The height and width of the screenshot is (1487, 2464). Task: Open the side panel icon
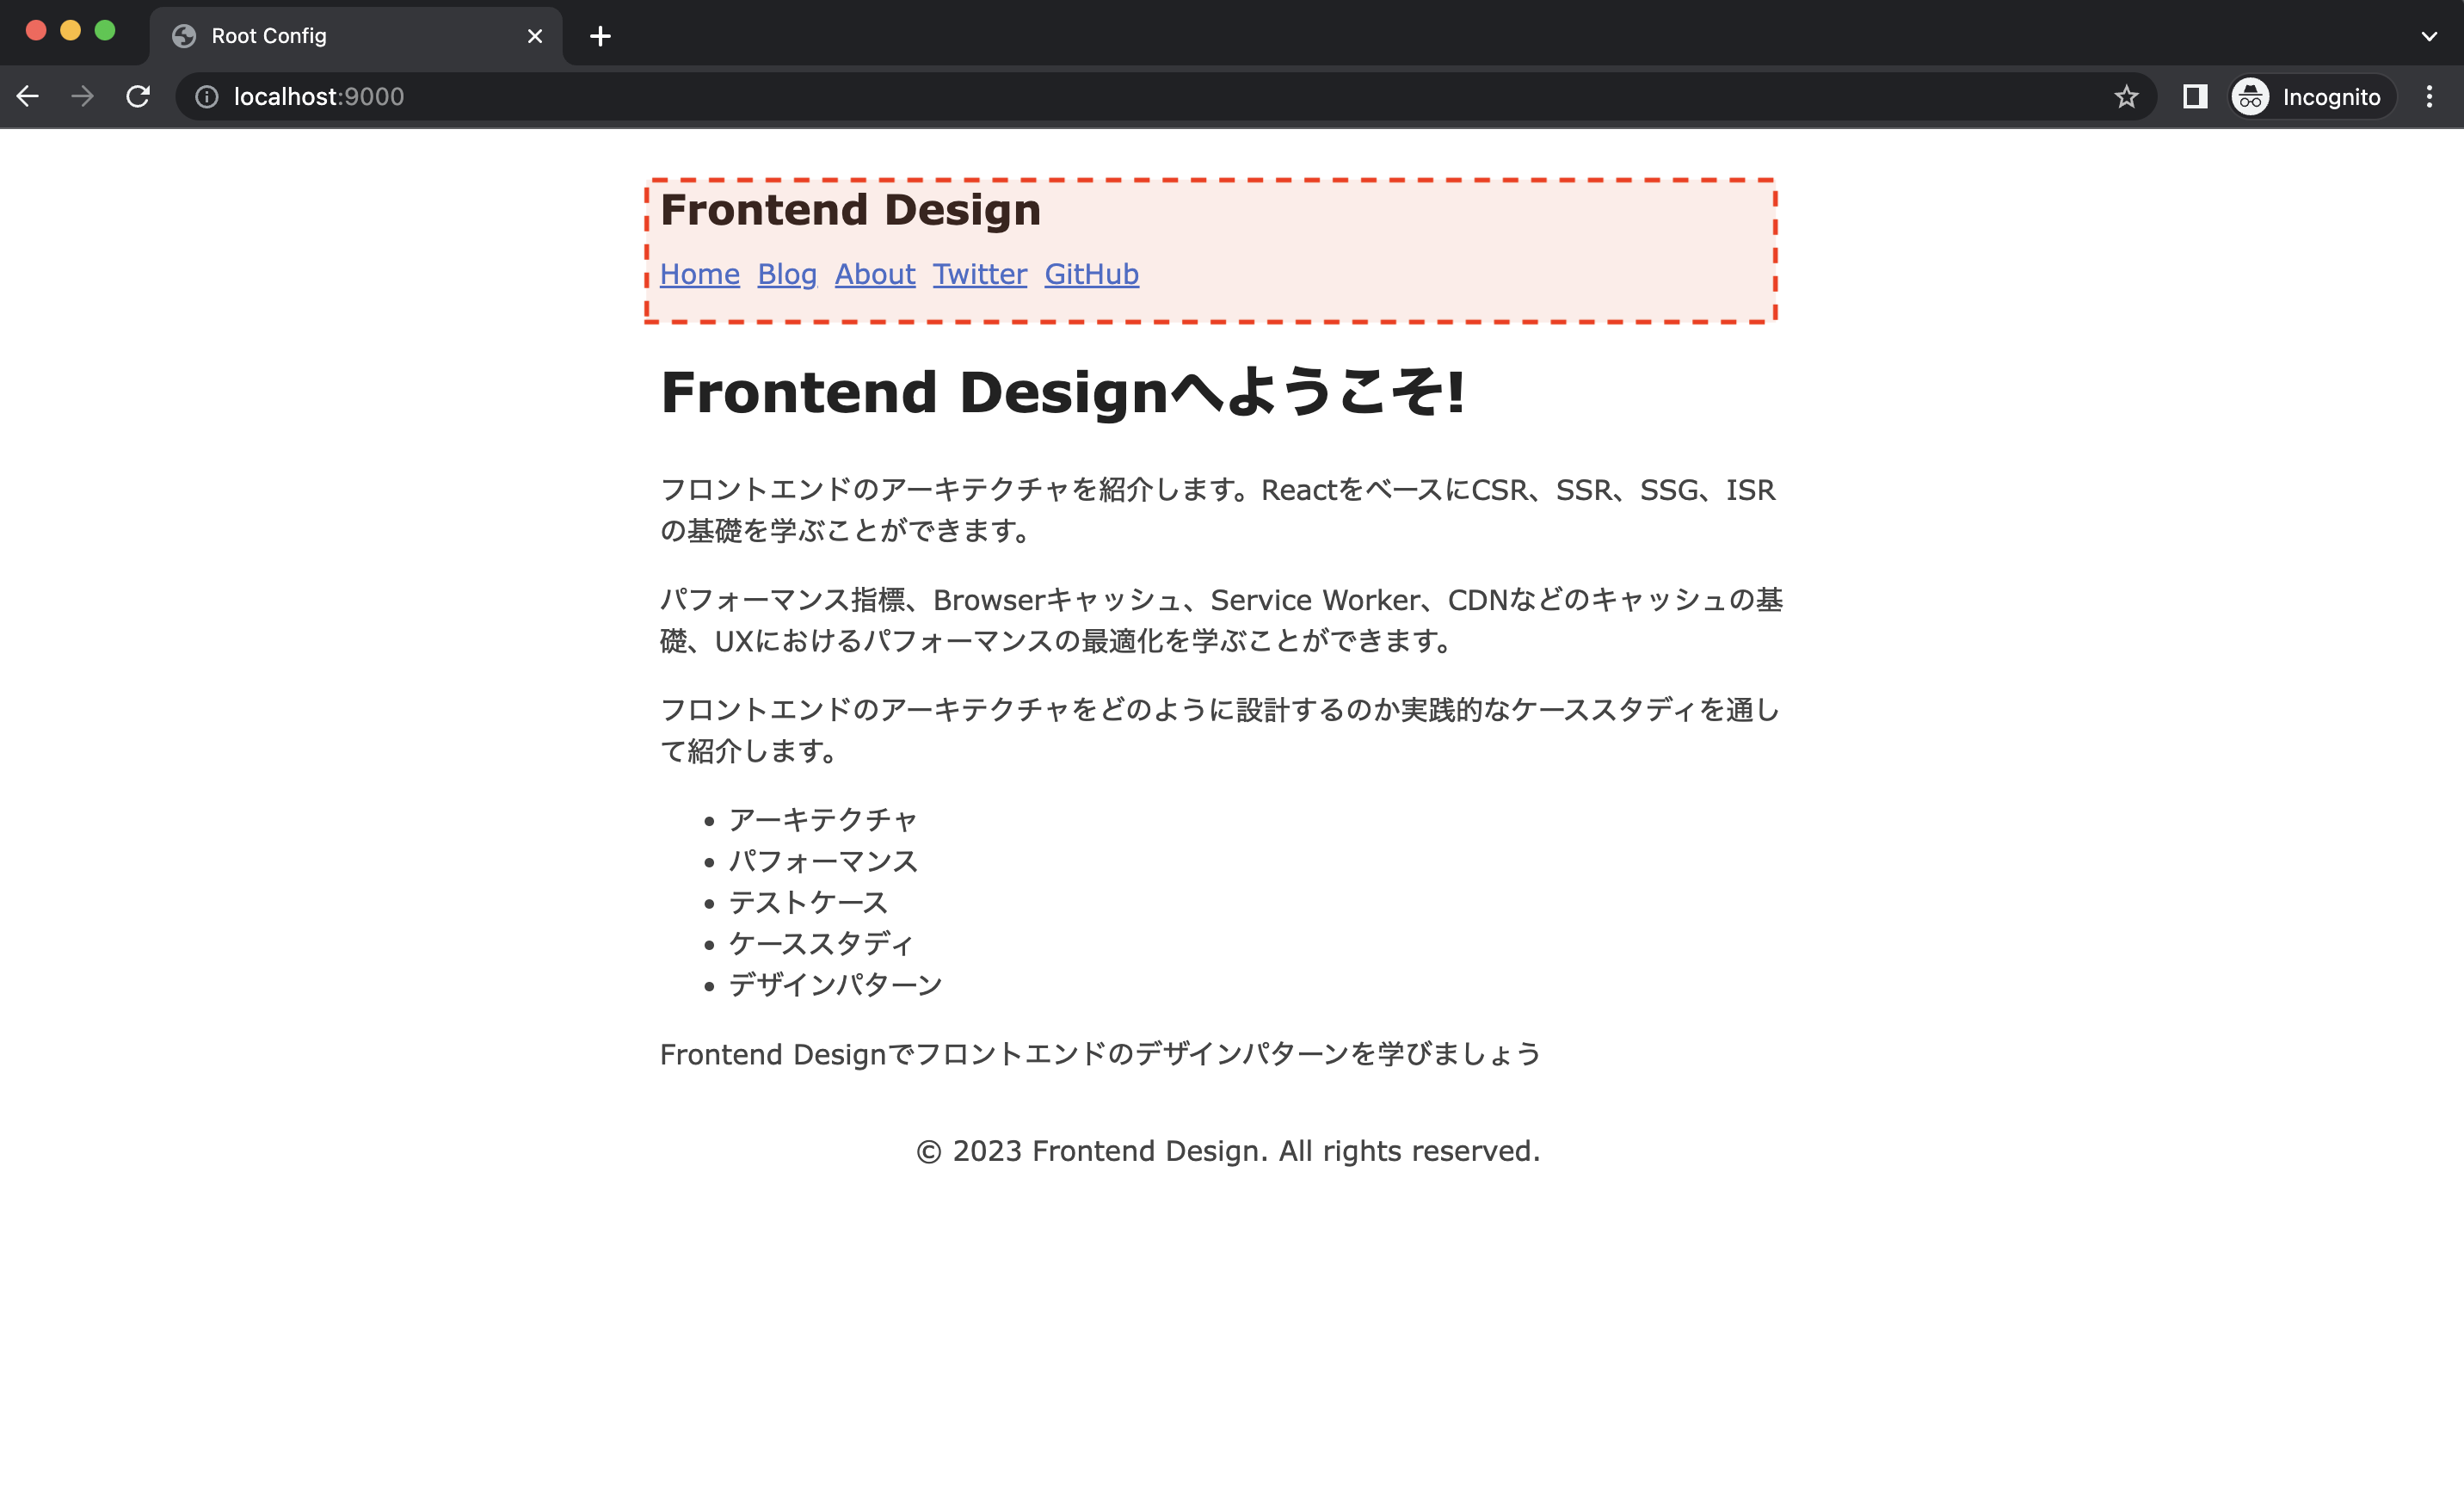coord(2195,97)
